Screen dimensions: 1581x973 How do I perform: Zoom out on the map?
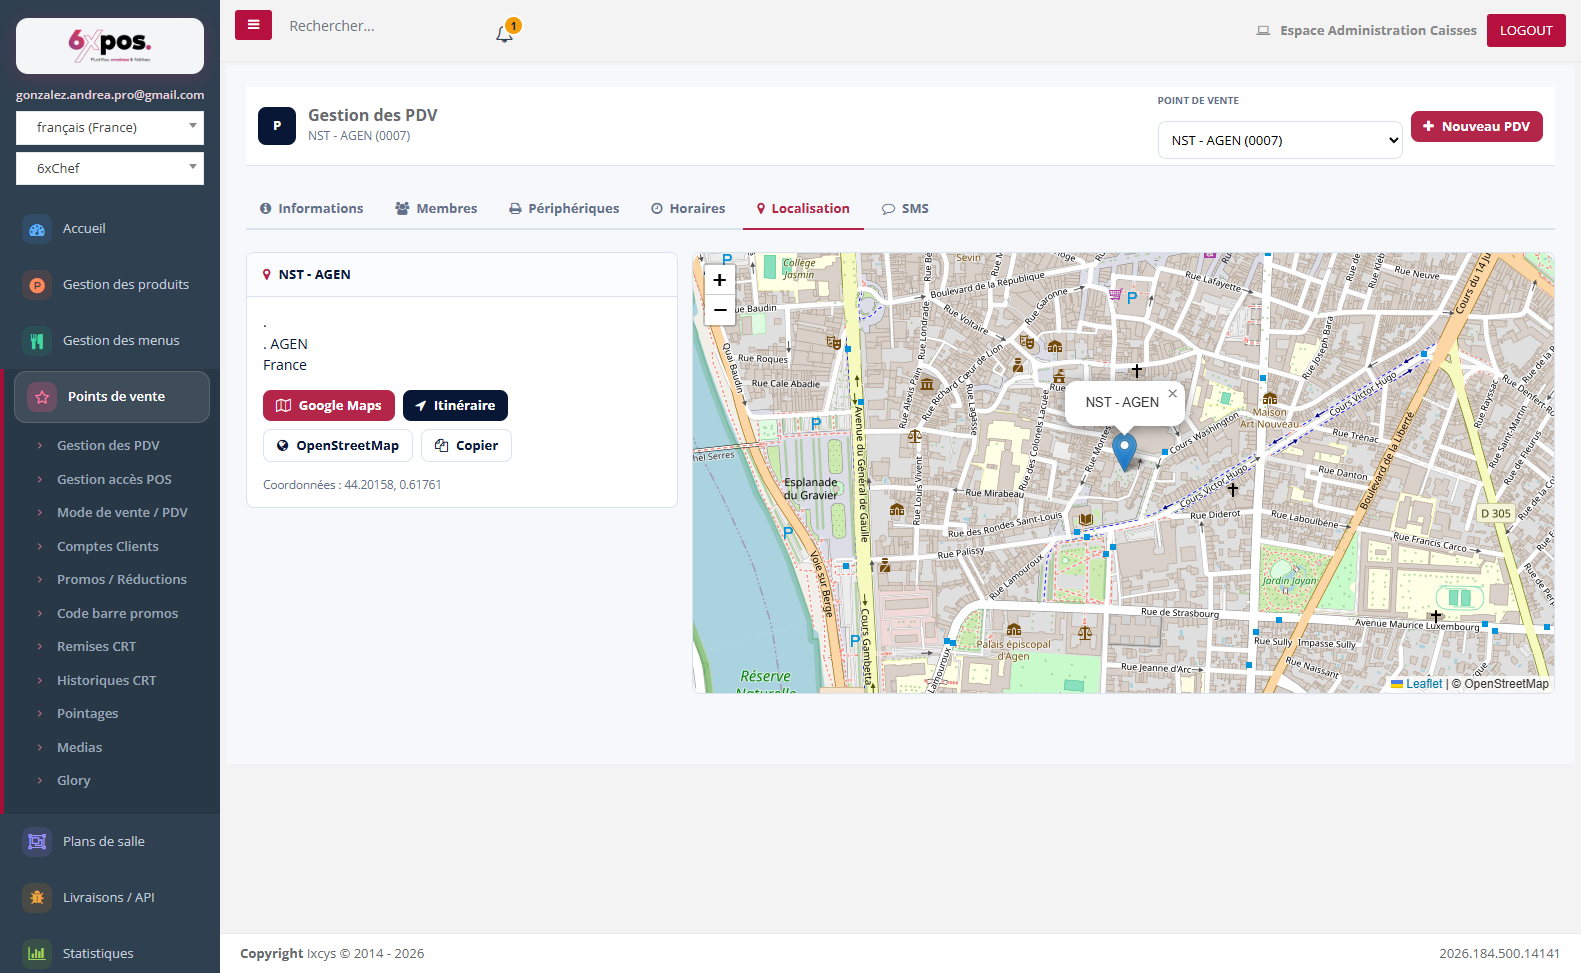point(720,310)
